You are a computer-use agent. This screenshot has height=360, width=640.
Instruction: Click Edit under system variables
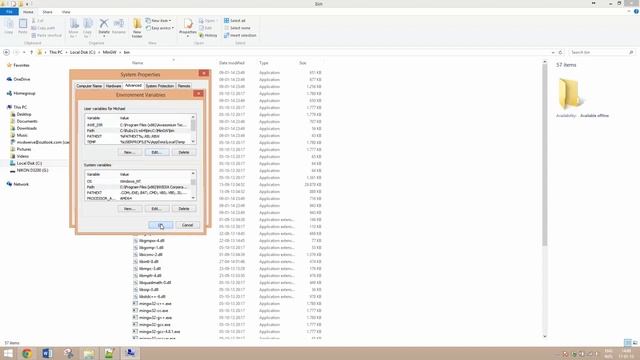click(157, 209)
